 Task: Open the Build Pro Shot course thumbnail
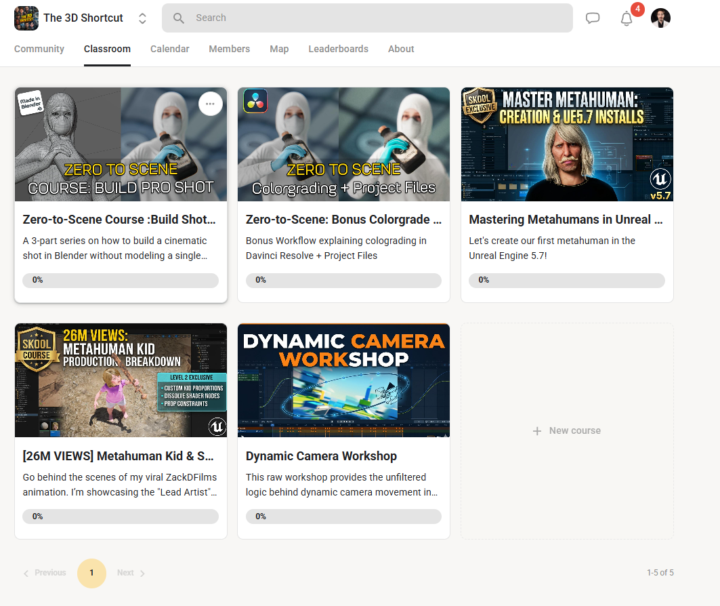[121, 144]
